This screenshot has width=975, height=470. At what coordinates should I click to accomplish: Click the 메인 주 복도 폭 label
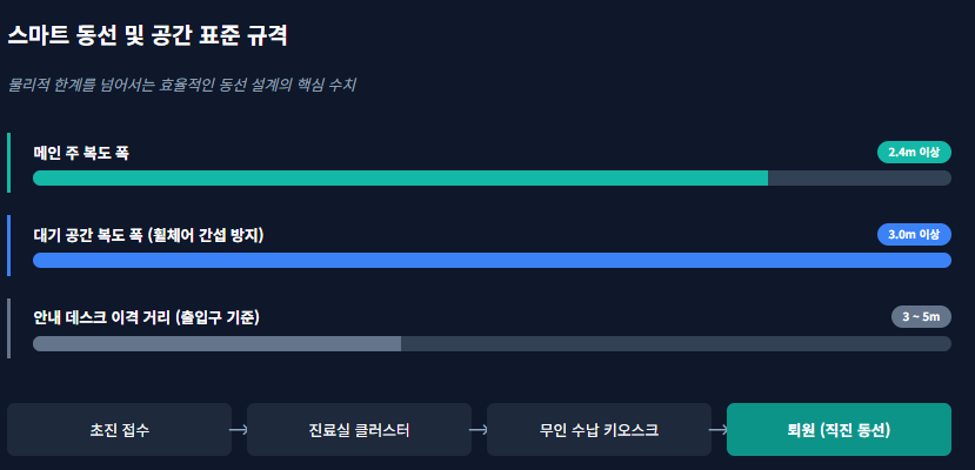[81, 153]
